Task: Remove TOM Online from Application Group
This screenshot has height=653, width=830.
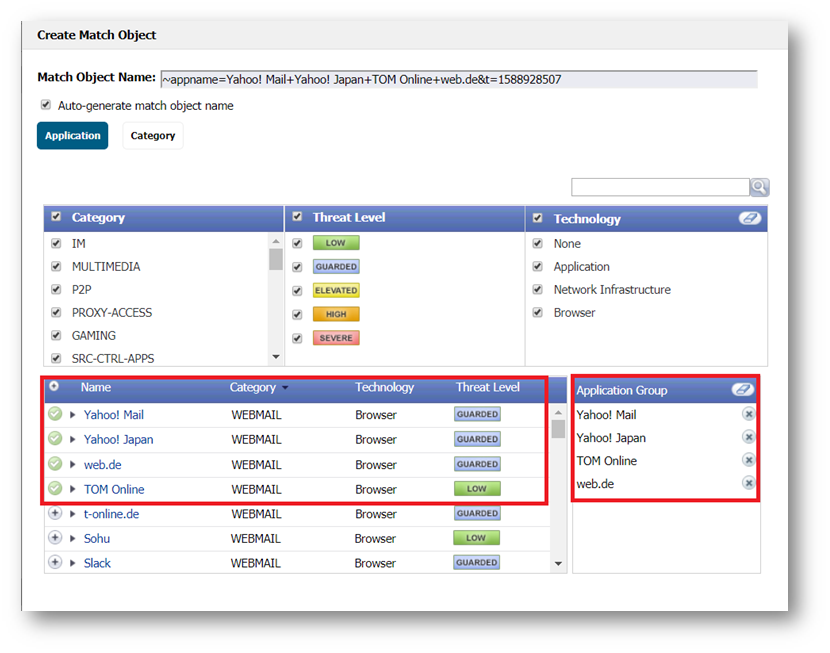Action: [x=748, y=461]
